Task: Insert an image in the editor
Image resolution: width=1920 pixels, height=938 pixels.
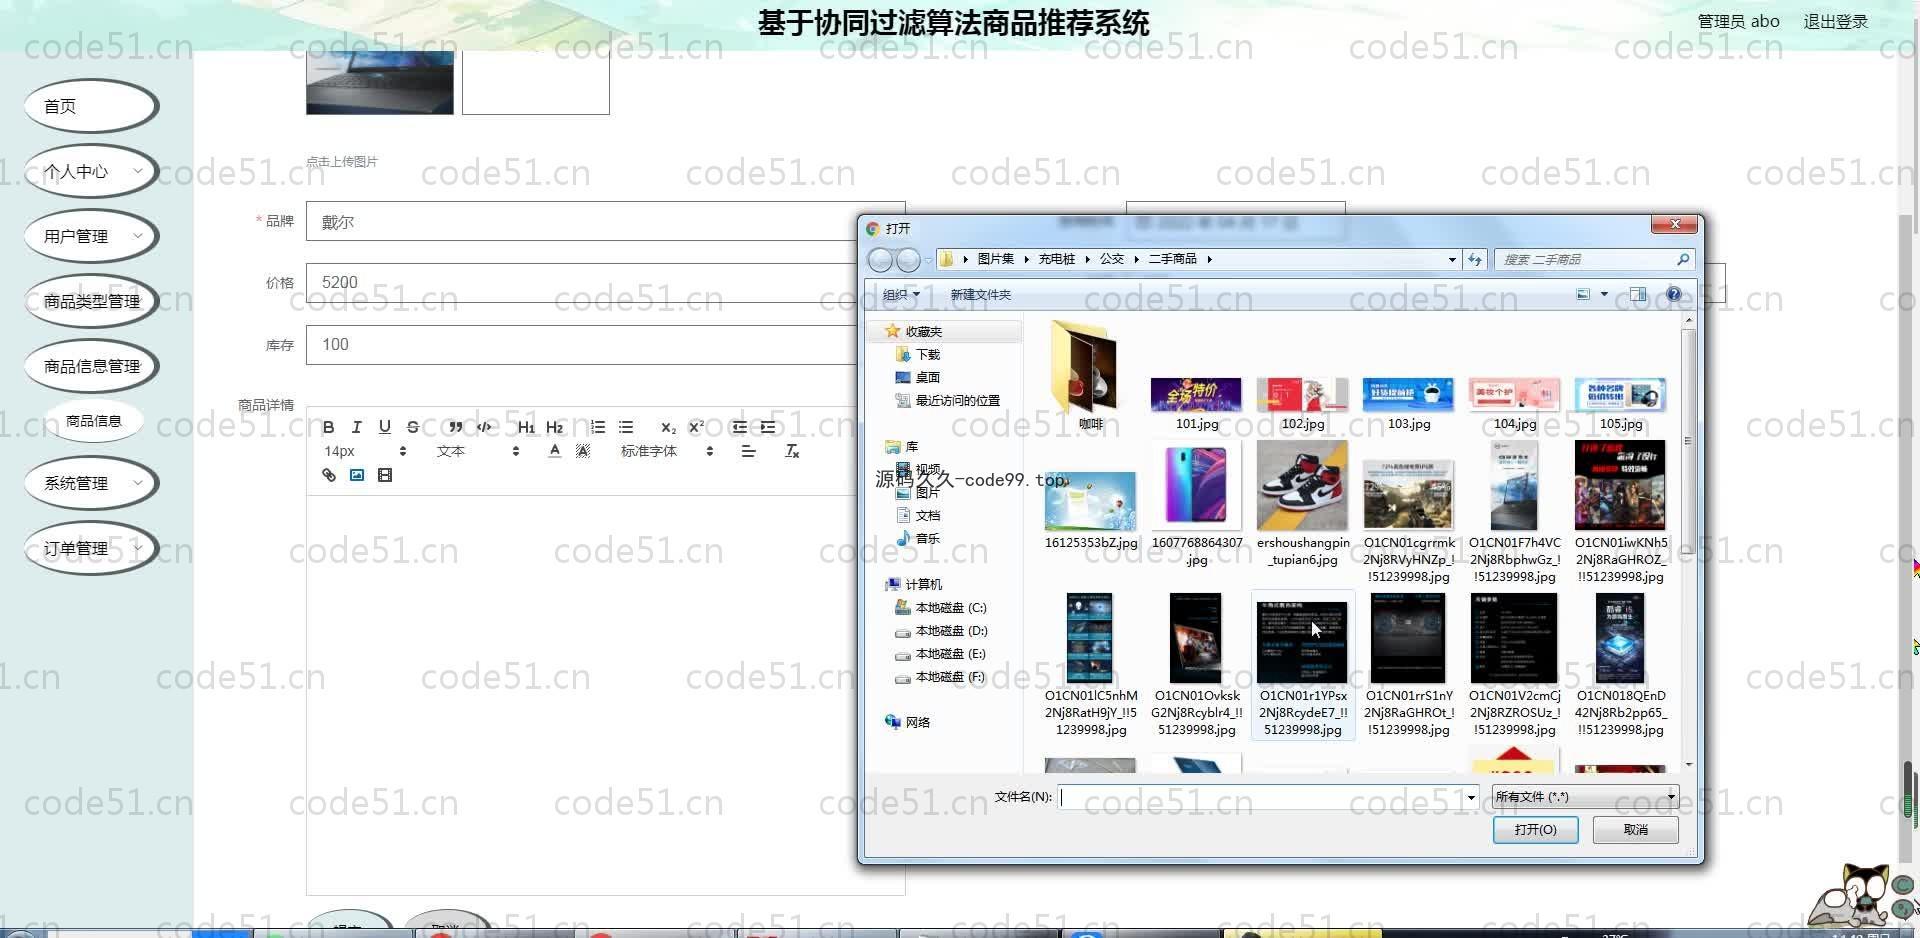Action: click(357, 475)
